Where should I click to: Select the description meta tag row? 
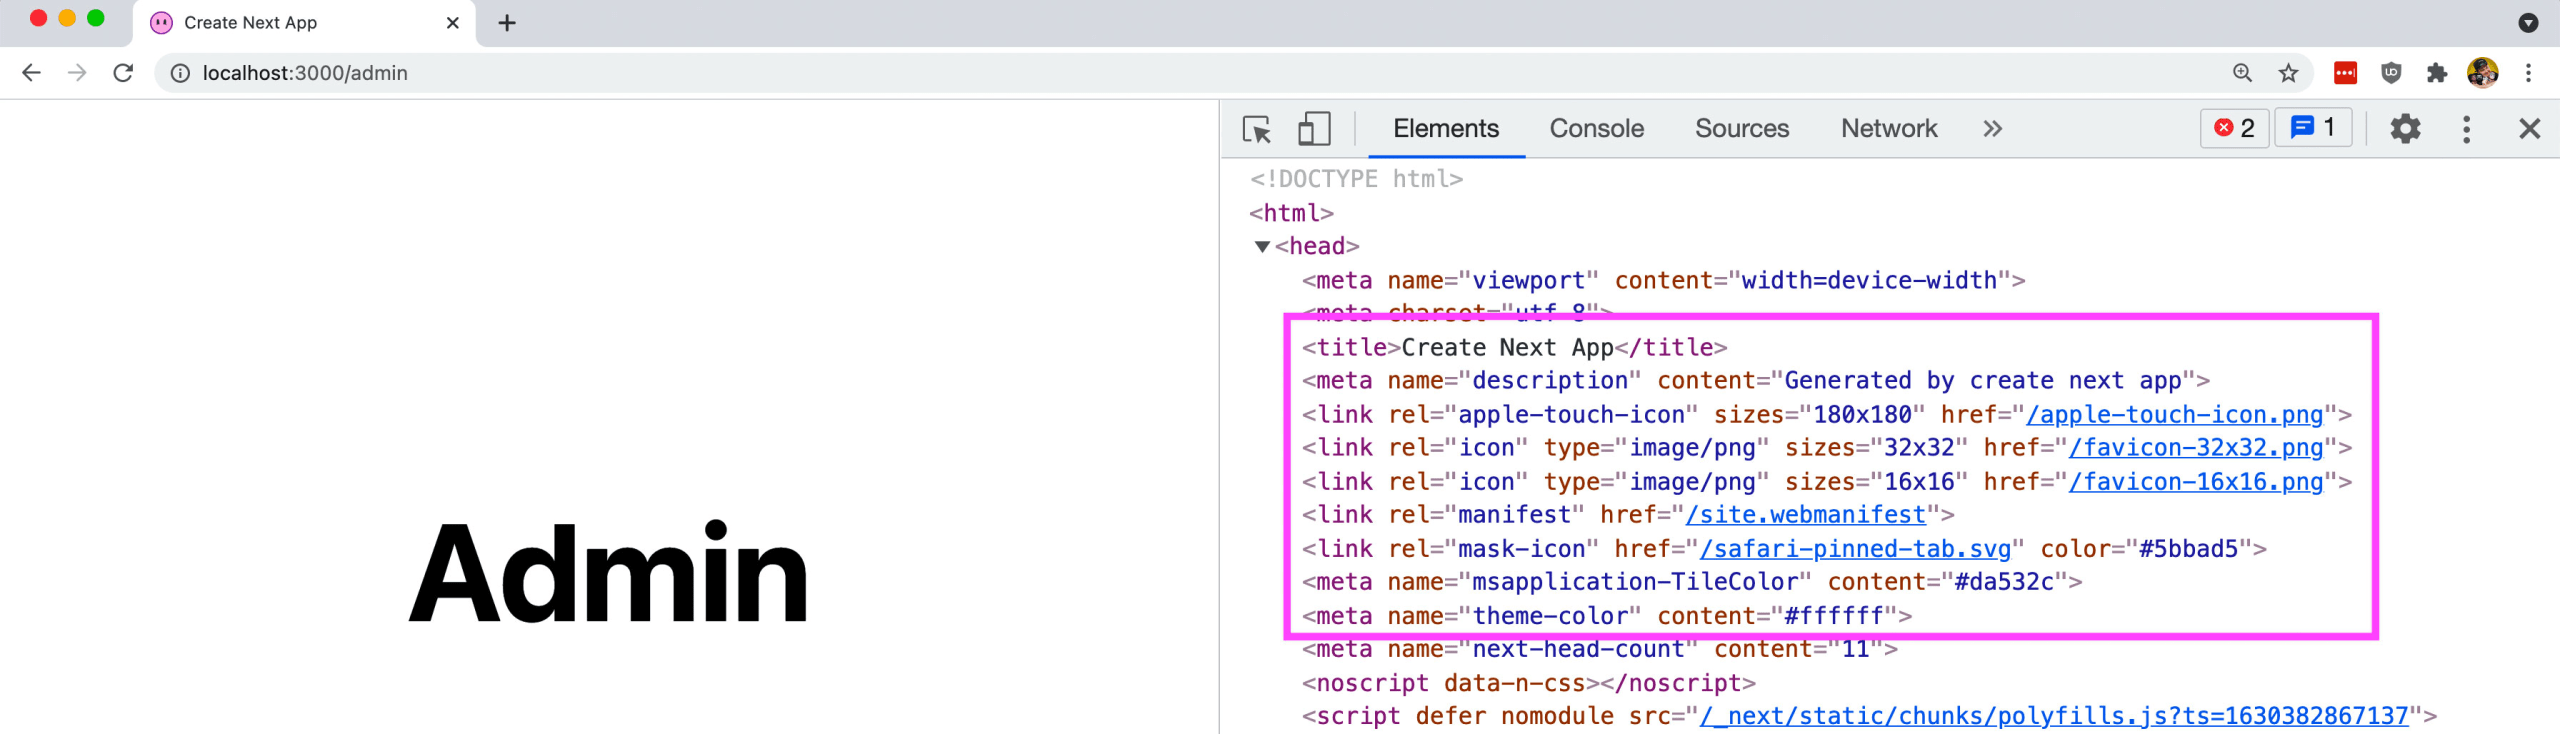(1755, 381)
